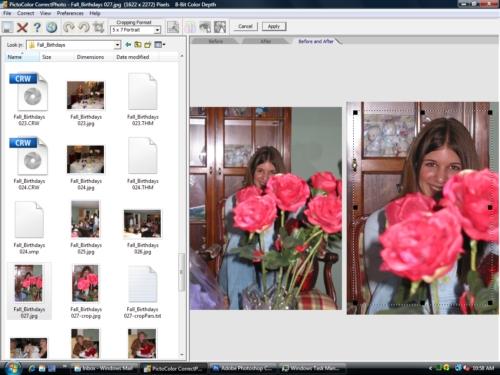The image size is (500, 375).
Task: Select Fall_Birthdays 027-cropPars.txt file
Action: tap(143, 291)
